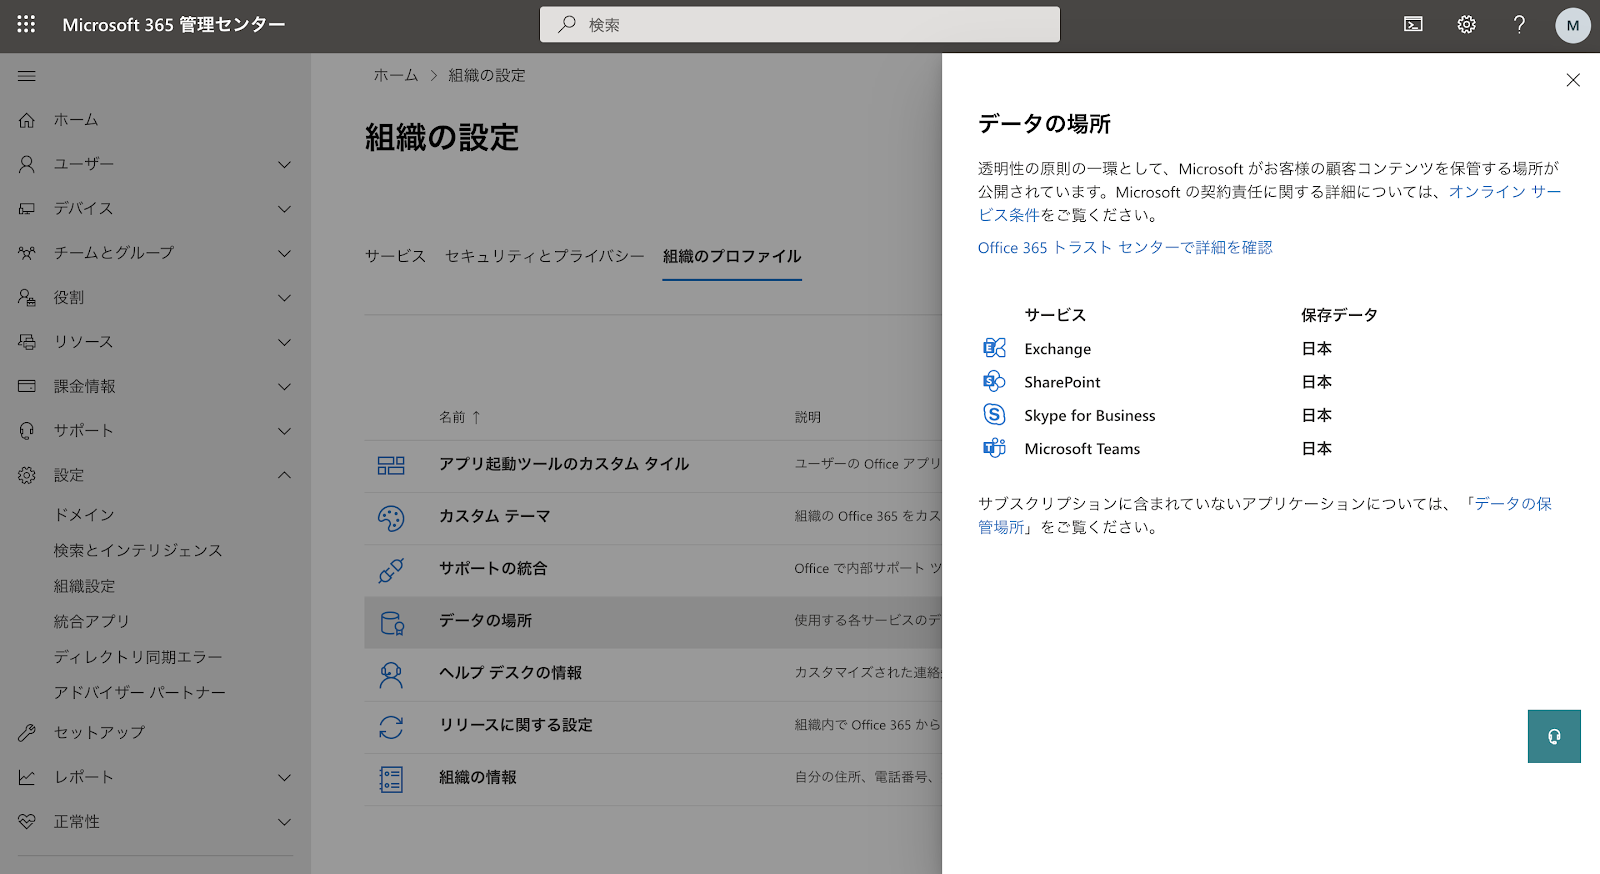Viewport: 1600px width, 874px height.
Task: Open Office 365 トラスト センター link
Action: pos(1125,247)
